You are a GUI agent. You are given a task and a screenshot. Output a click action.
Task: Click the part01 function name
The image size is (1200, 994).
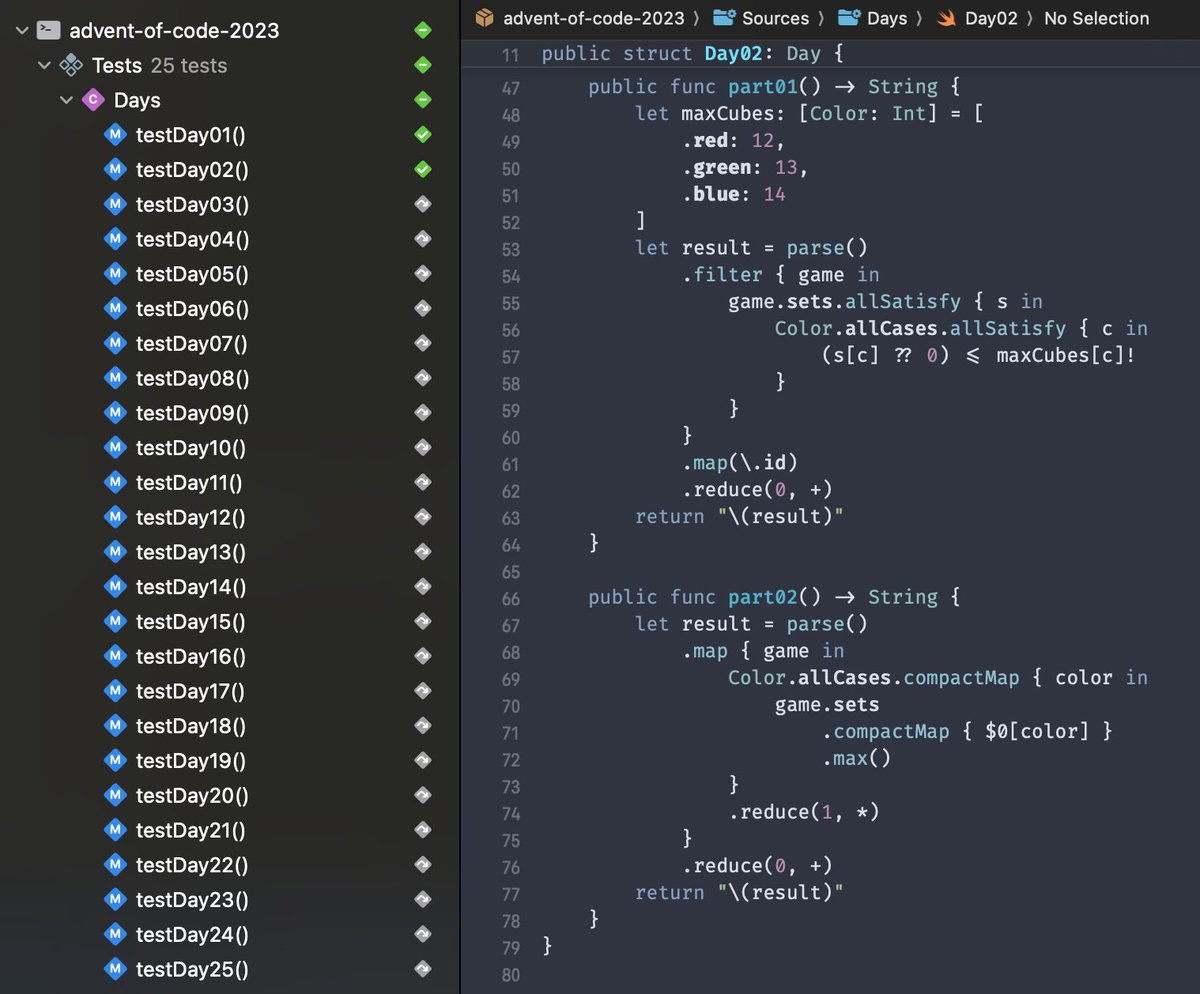(x=763, y=87)
